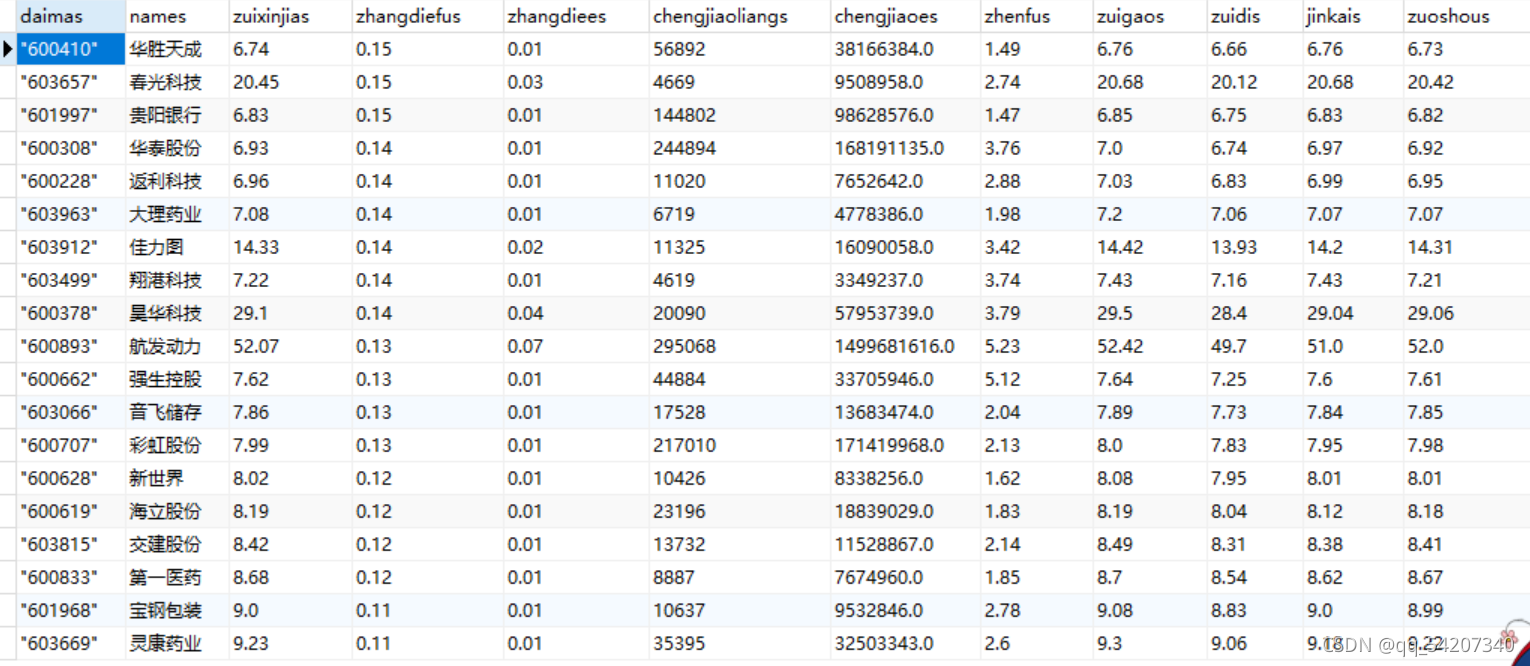The image size is (1530, 666).
Task: Click the zhenfus column header
Action: click(1036, 16)
